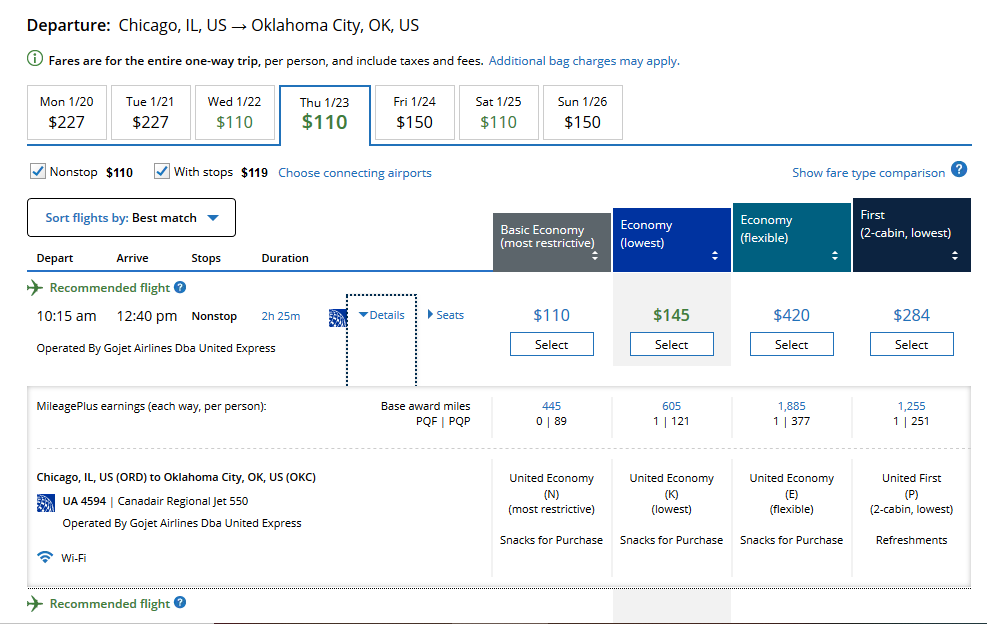
Task: Select the Thu 1/23 date tab
Action: click(325, 115)
